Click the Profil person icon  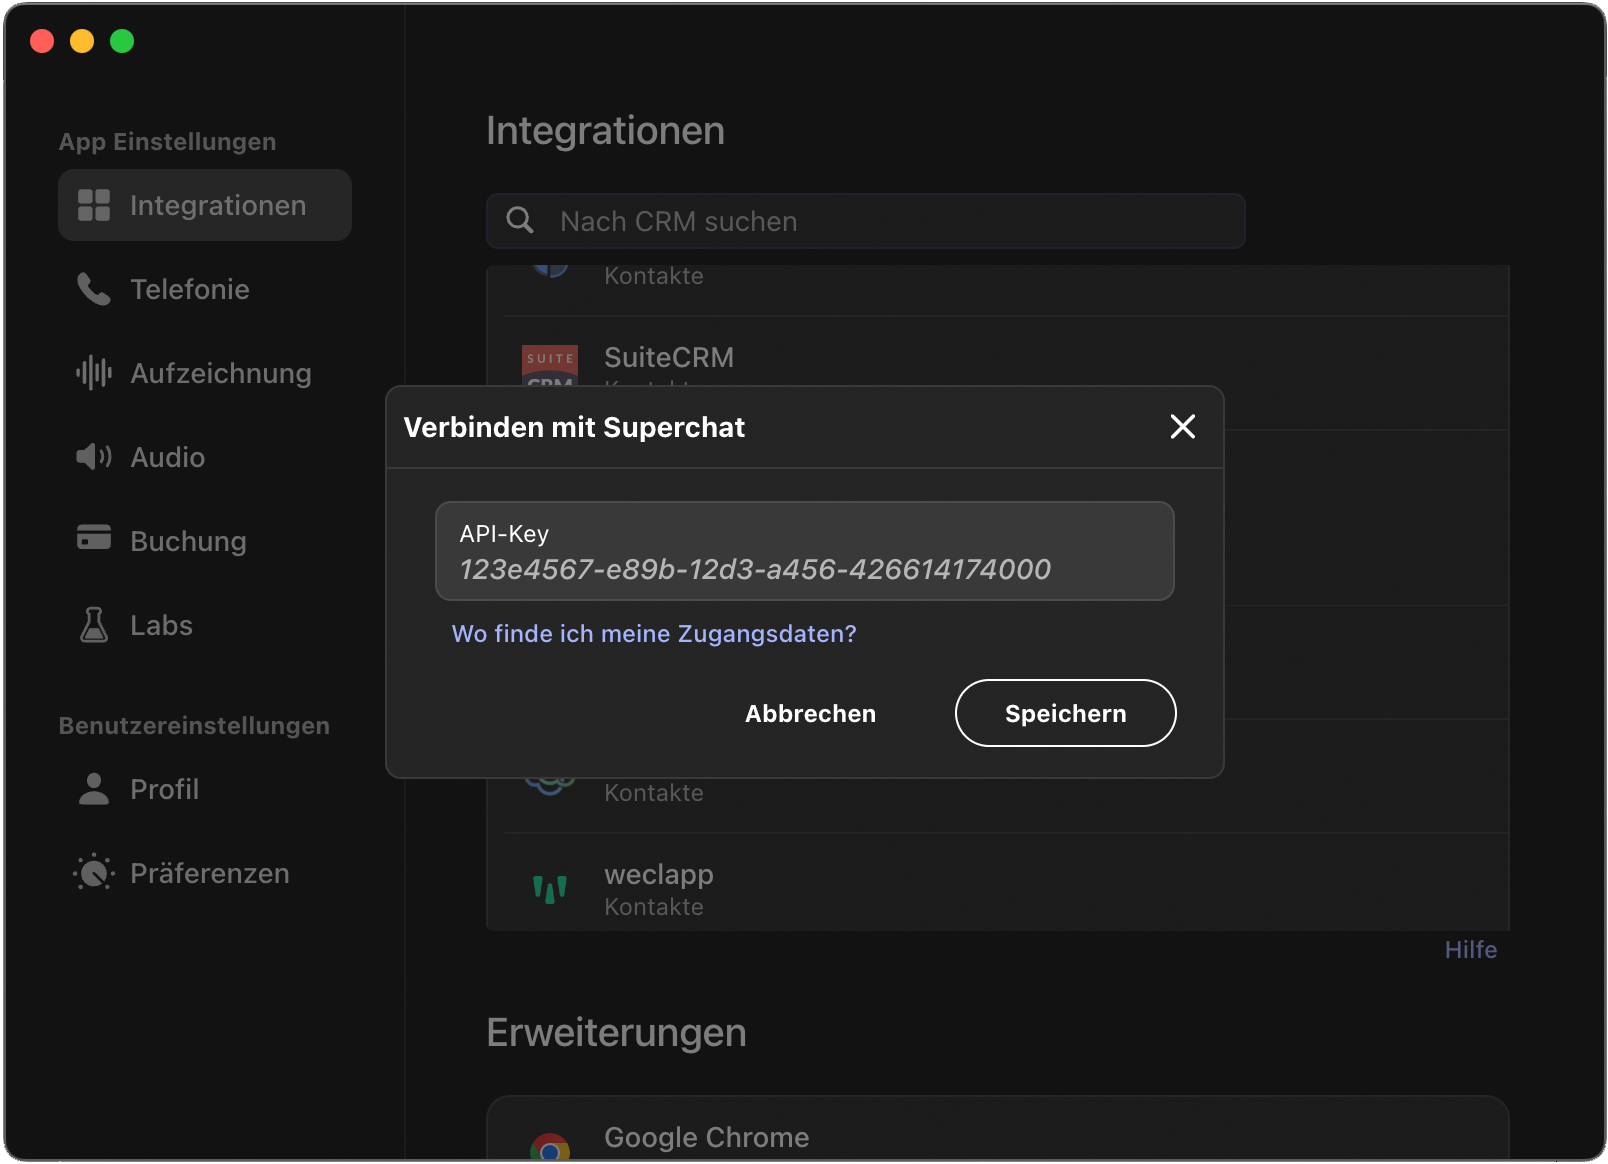(x=93, y=789)
